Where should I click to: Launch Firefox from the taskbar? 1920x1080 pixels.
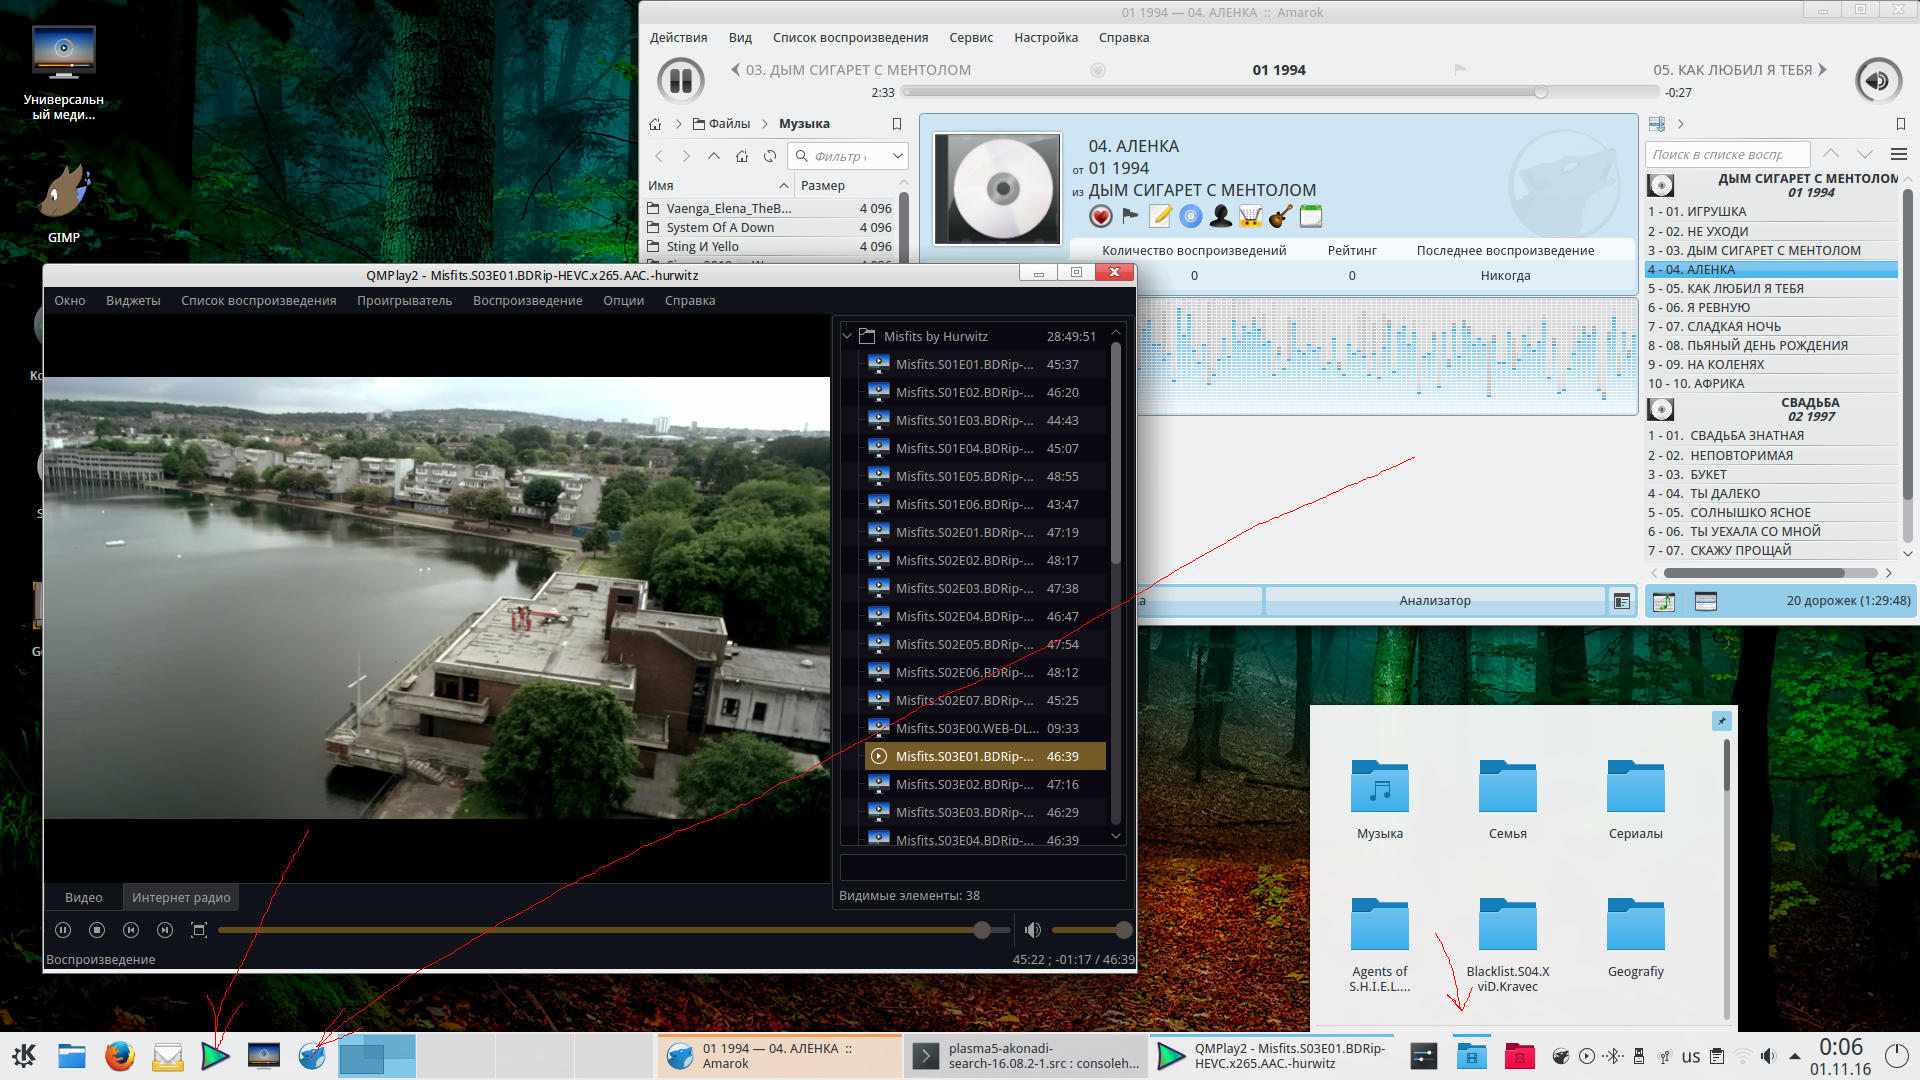(120, 1056)
